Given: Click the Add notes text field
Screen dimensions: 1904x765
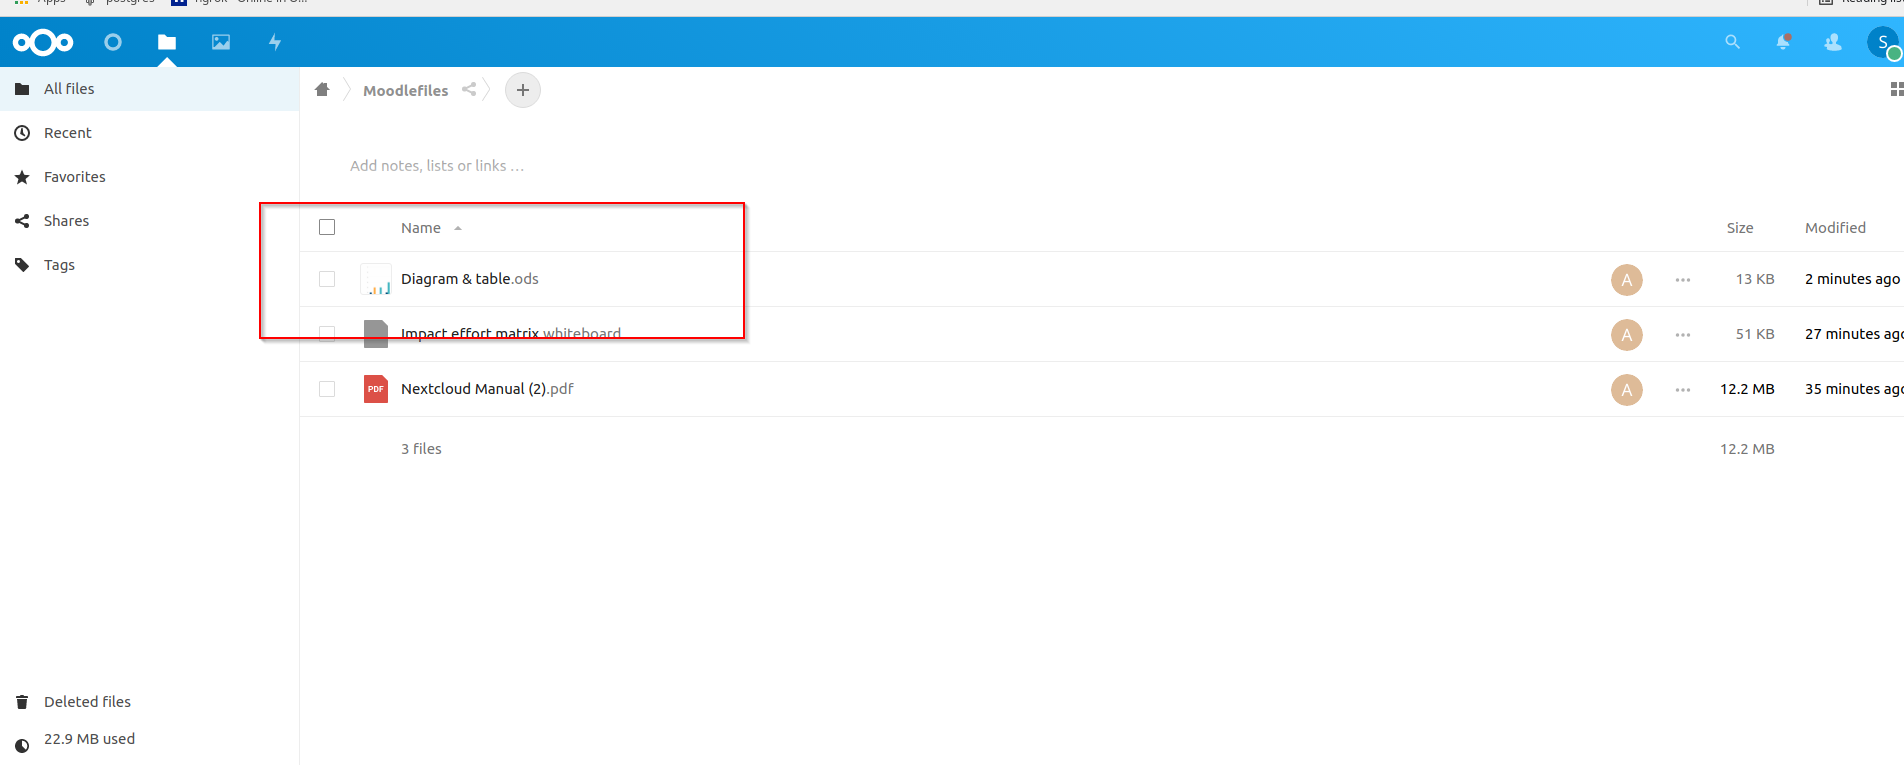Looking at the screenshot, I should [437, 166].
